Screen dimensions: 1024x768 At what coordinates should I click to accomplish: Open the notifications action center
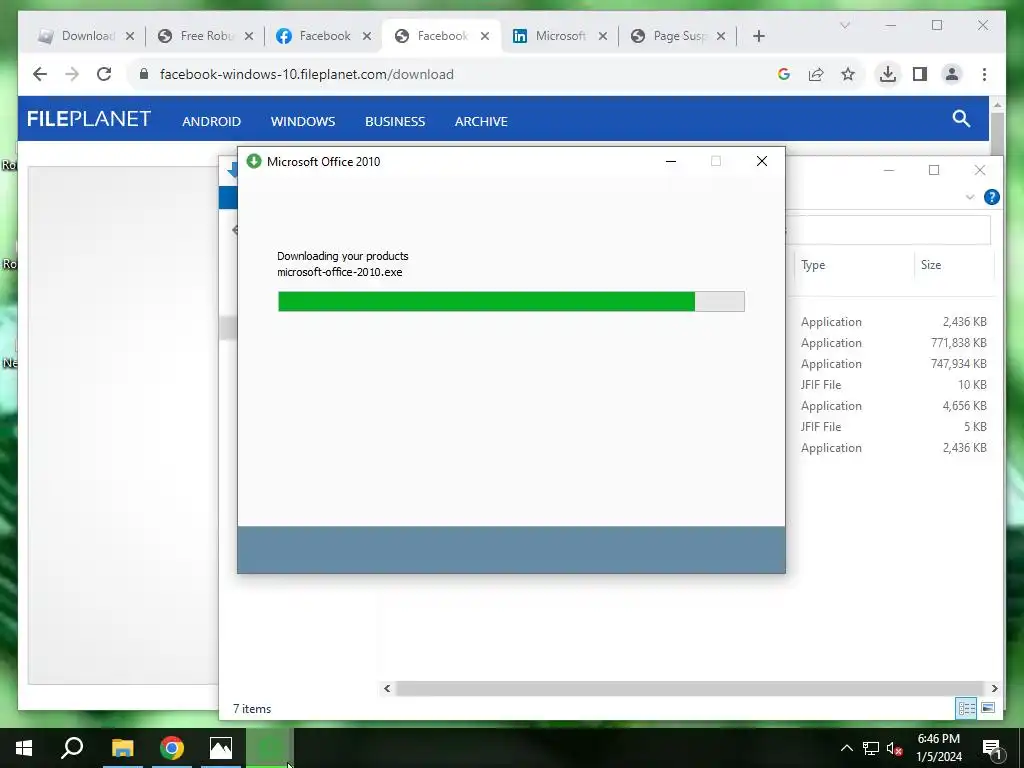(x=992, y=748)
